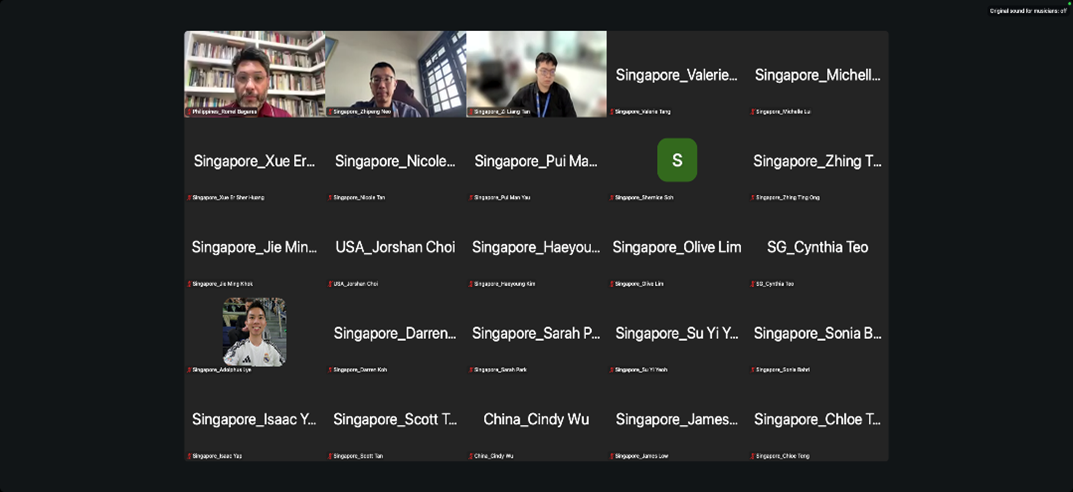Select the video tile with blue lanyard

[536, 73]
